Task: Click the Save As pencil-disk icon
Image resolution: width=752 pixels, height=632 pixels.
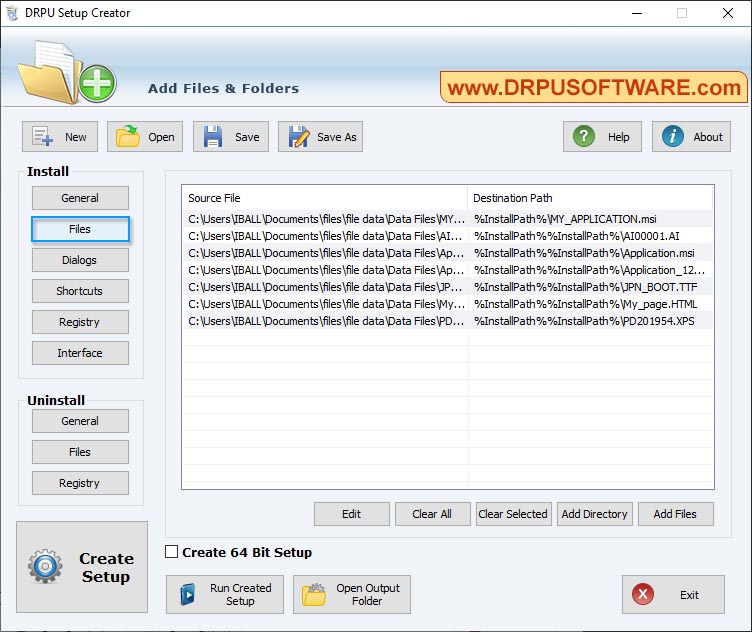Action: pyautogui.click(x=299, y=137)
